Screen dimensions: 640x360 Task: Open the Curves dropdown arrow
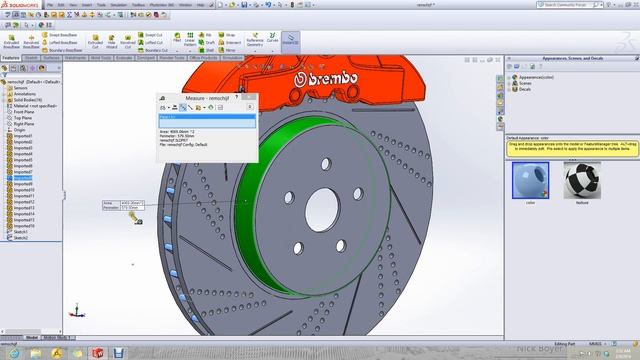pyautogui.click(x=272, y=51)
